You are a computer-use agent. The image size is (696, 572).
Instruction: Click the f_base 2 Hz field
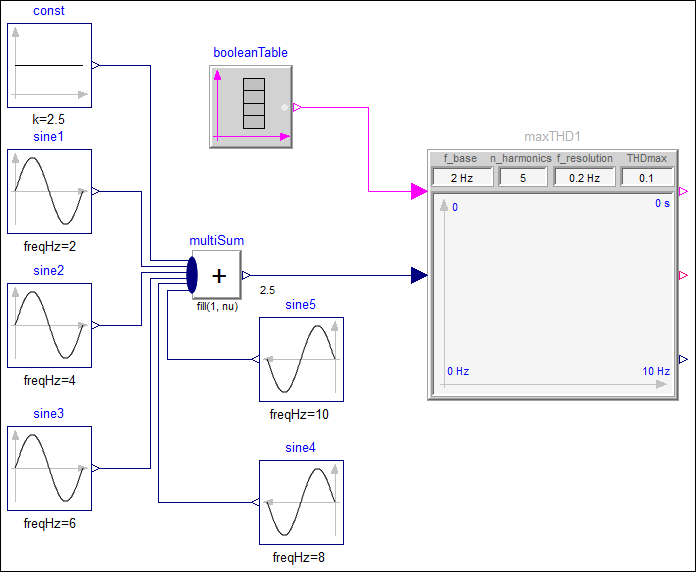[x=461, y=177]
